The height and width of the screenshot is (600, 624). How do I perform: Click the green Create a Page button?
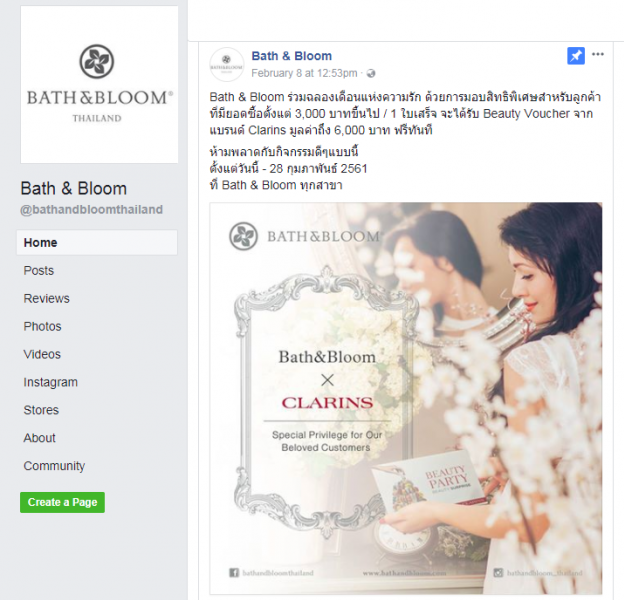[62, 502]
